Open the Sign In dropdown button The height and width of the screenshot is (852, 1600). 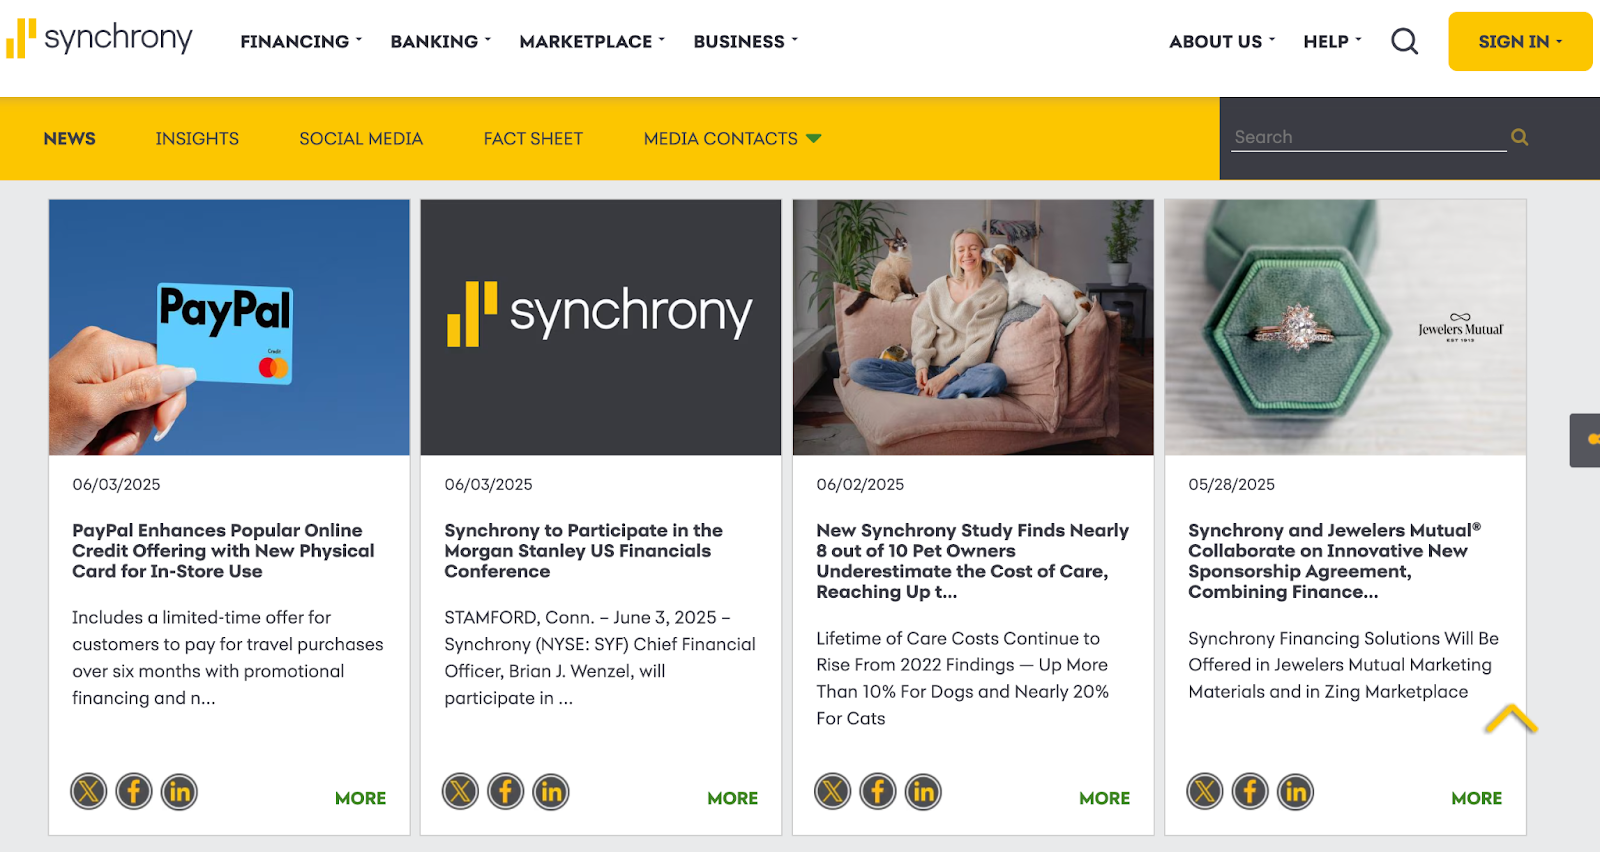point(1520,41)
